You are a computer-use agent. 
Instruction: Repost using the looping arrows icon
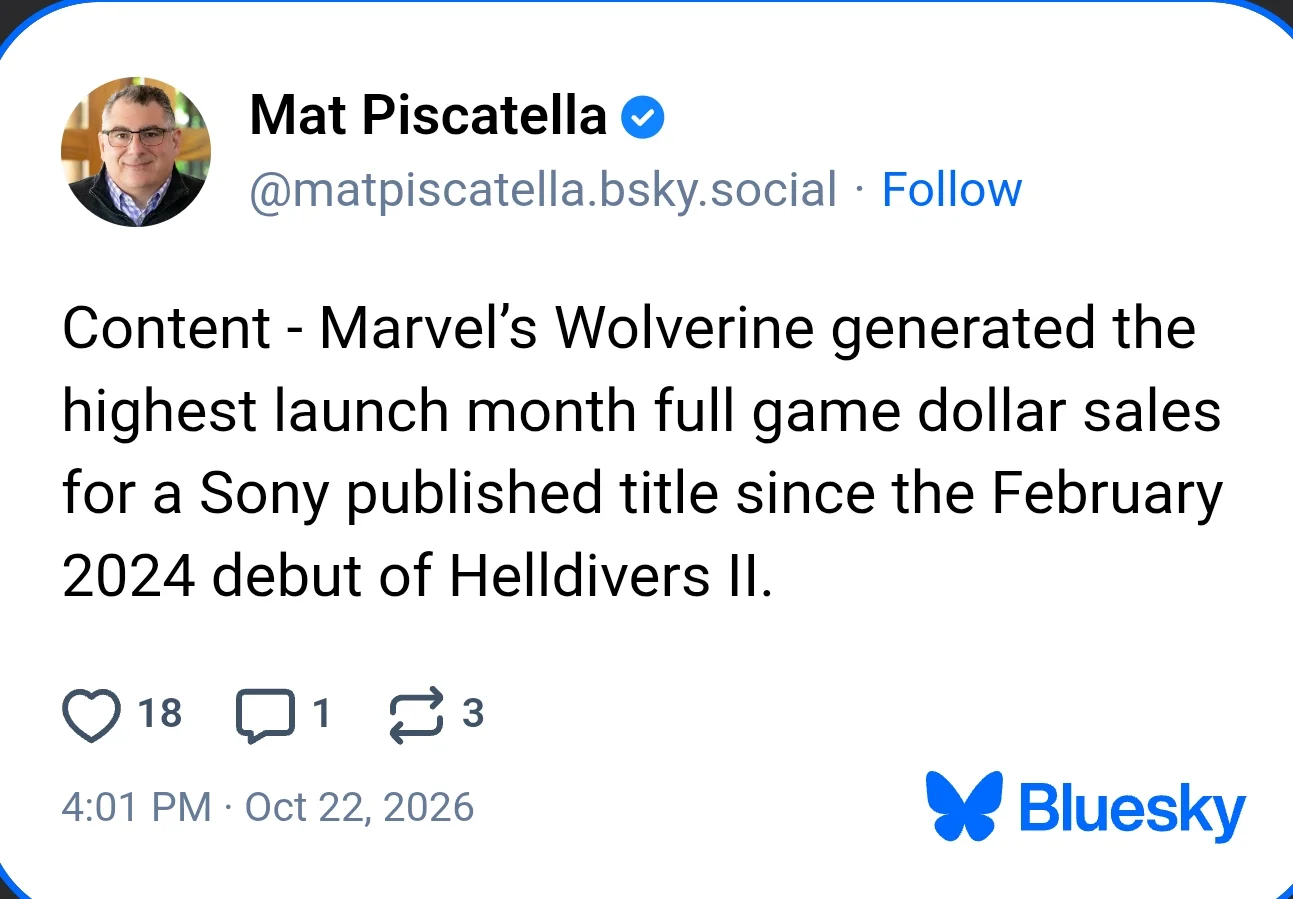415,716
